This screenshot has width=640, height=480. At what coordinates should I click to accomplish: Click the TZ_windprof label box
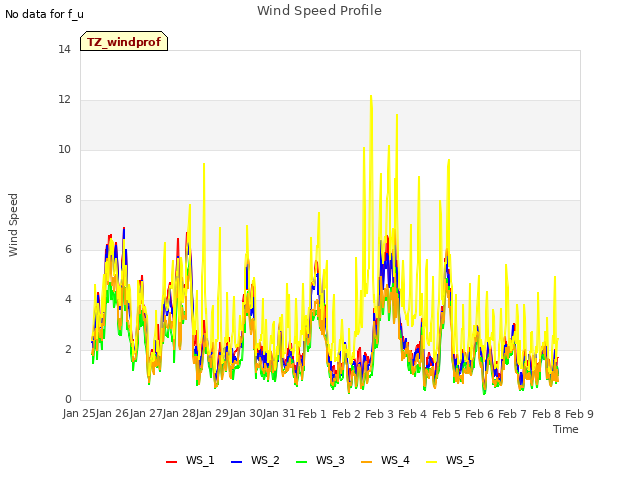tap(124, 41)
